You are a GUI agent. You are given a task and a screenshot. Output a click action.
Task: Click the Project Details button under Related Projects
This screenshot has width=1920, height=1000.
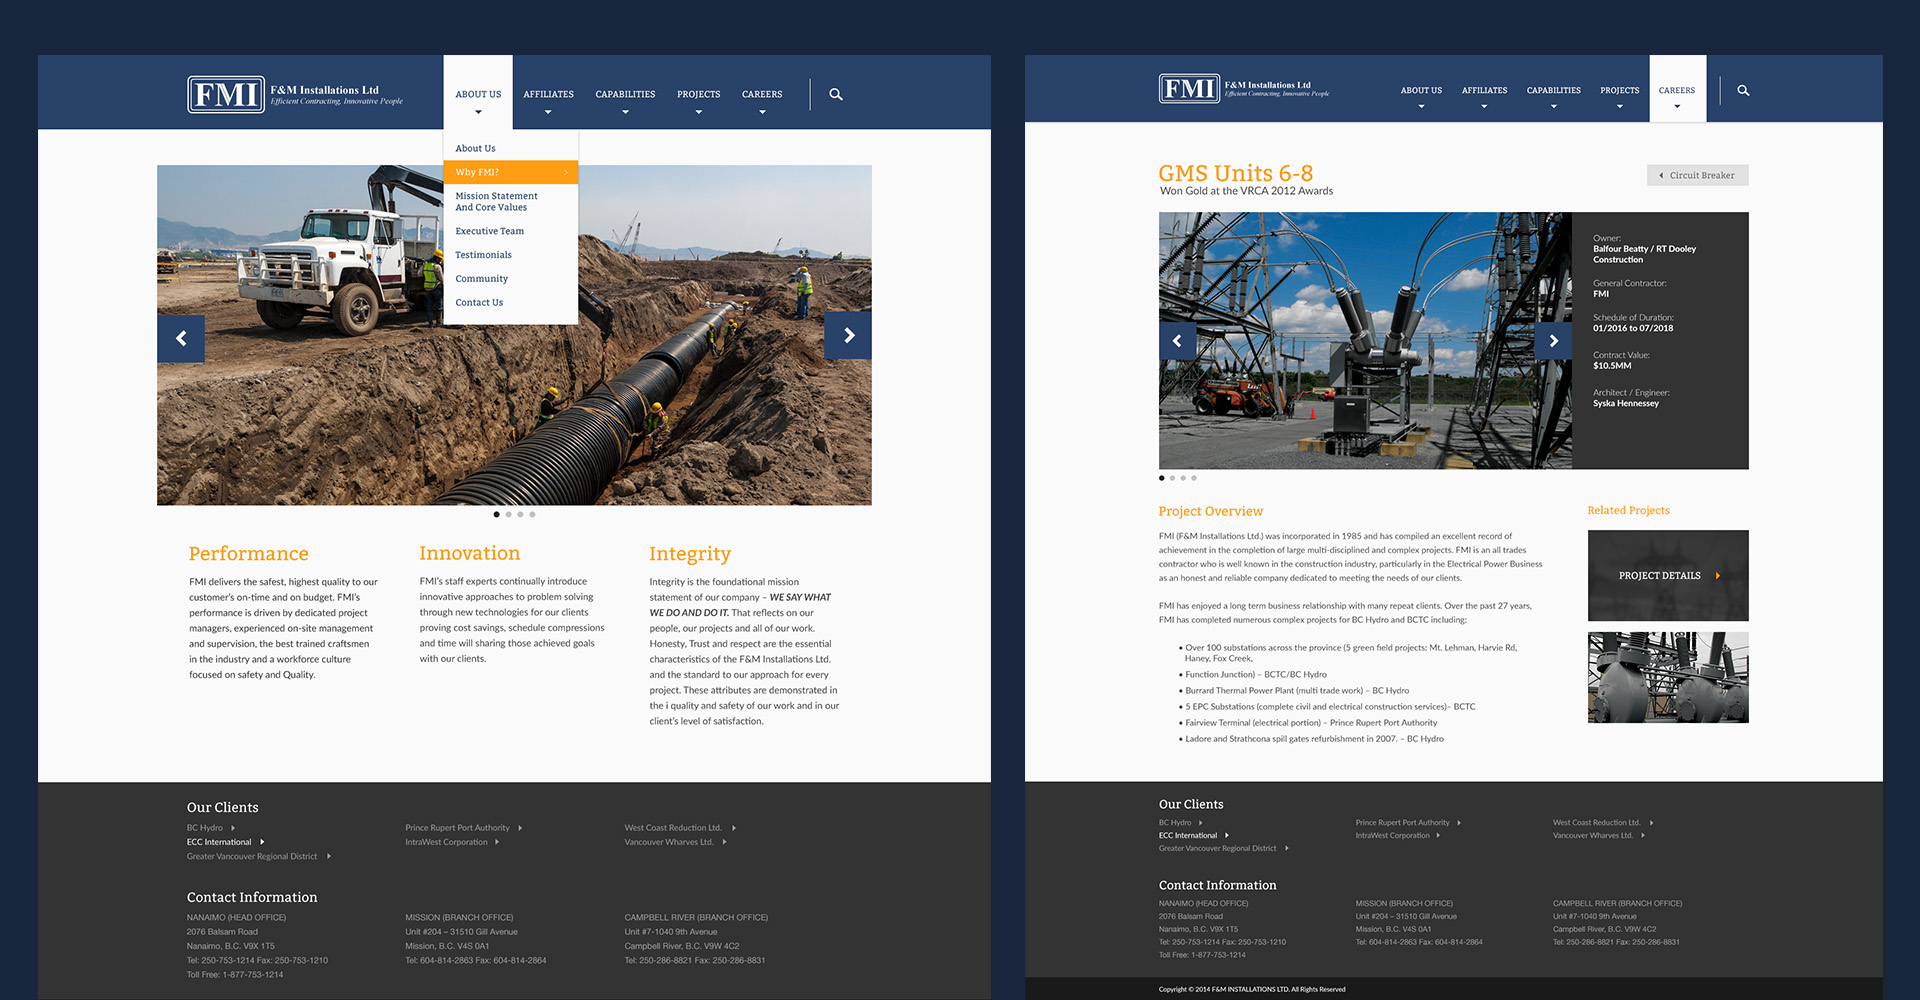pyautogui.click(x=1668, y=575)
